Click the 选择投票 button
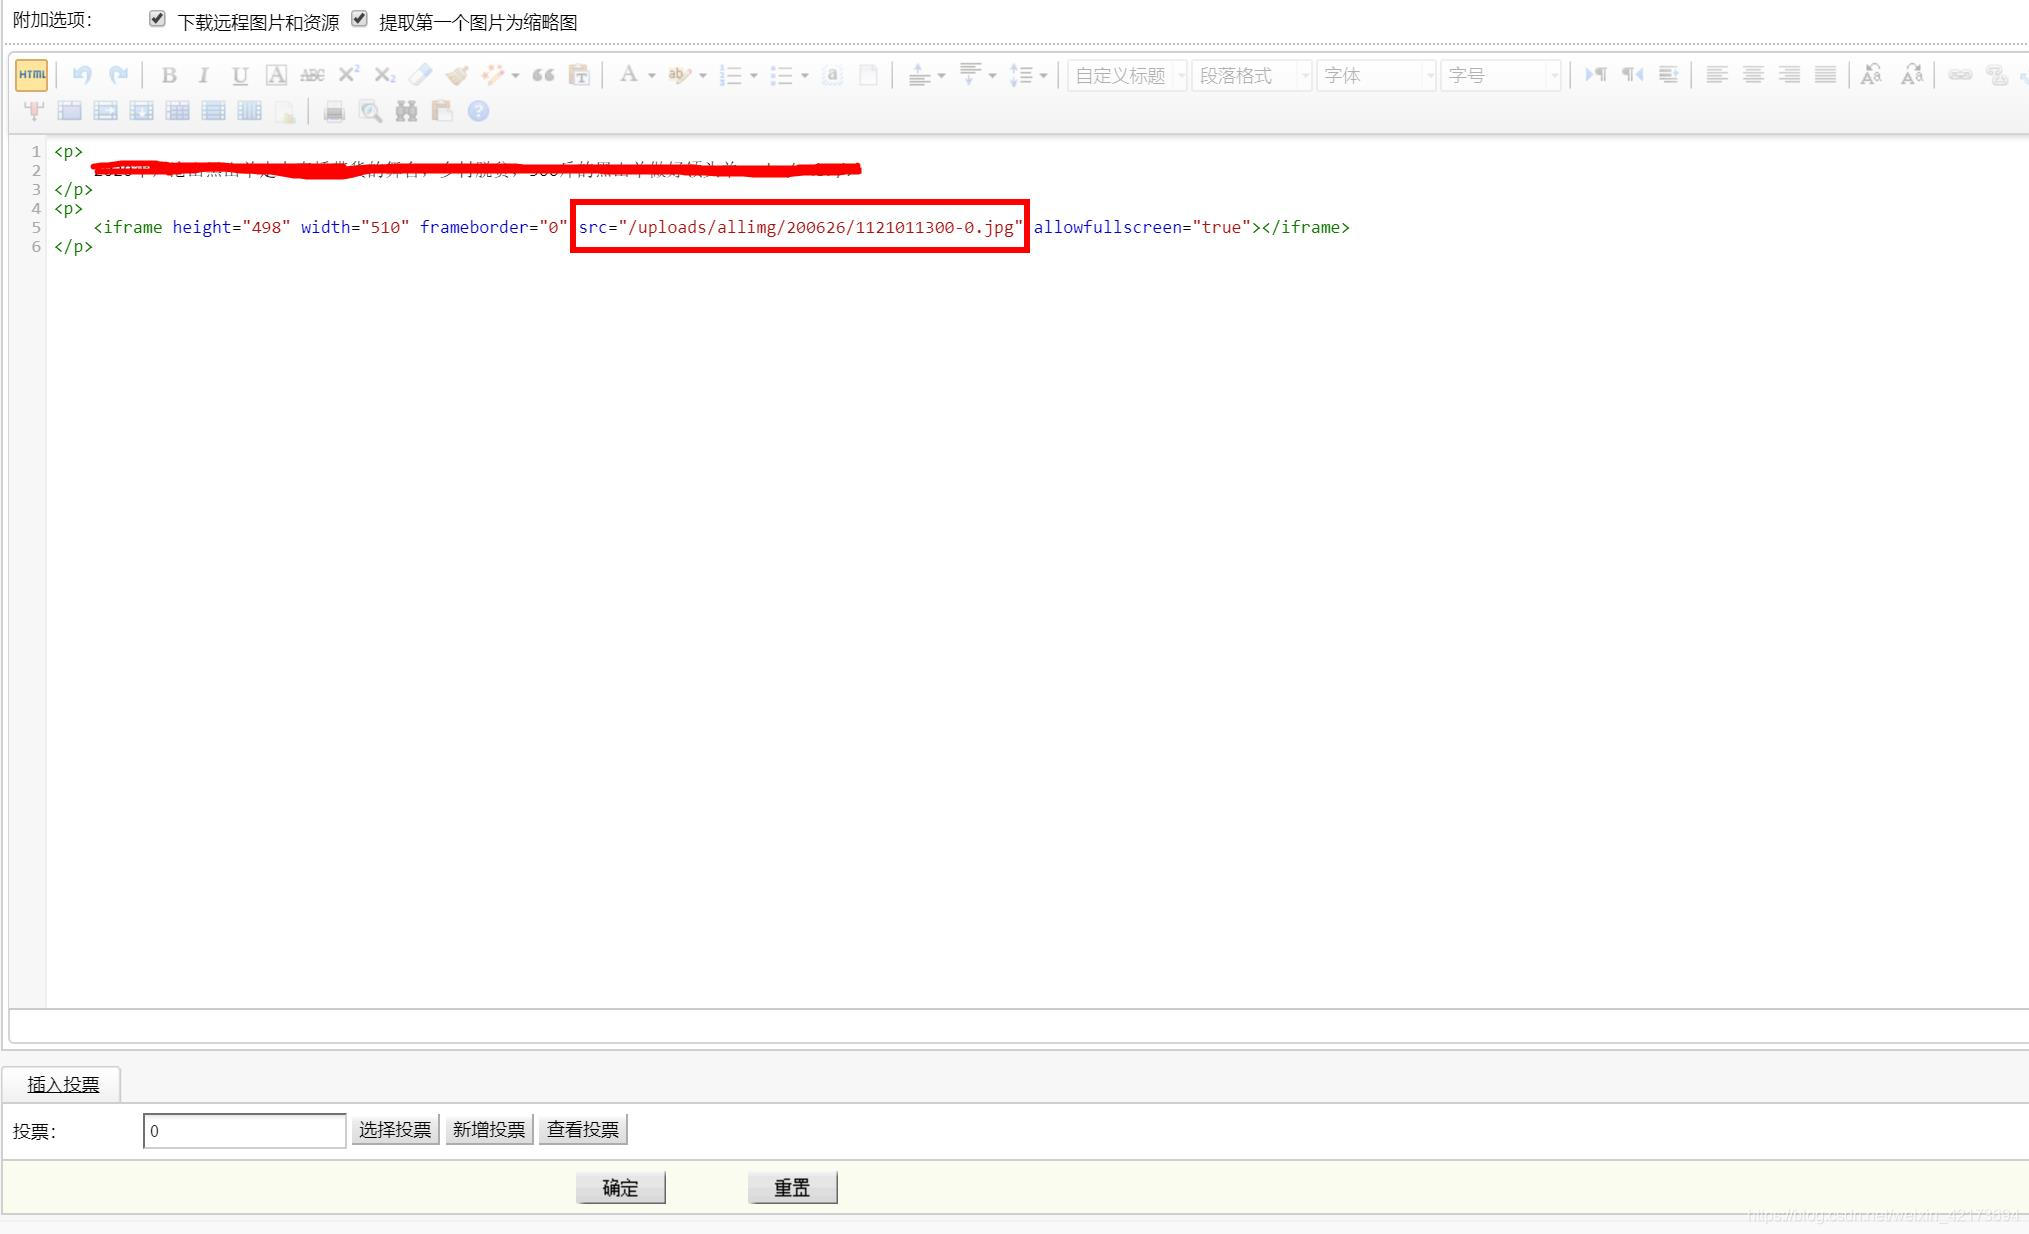Screen dimensions: 2029x1234 coord(395,1130)
